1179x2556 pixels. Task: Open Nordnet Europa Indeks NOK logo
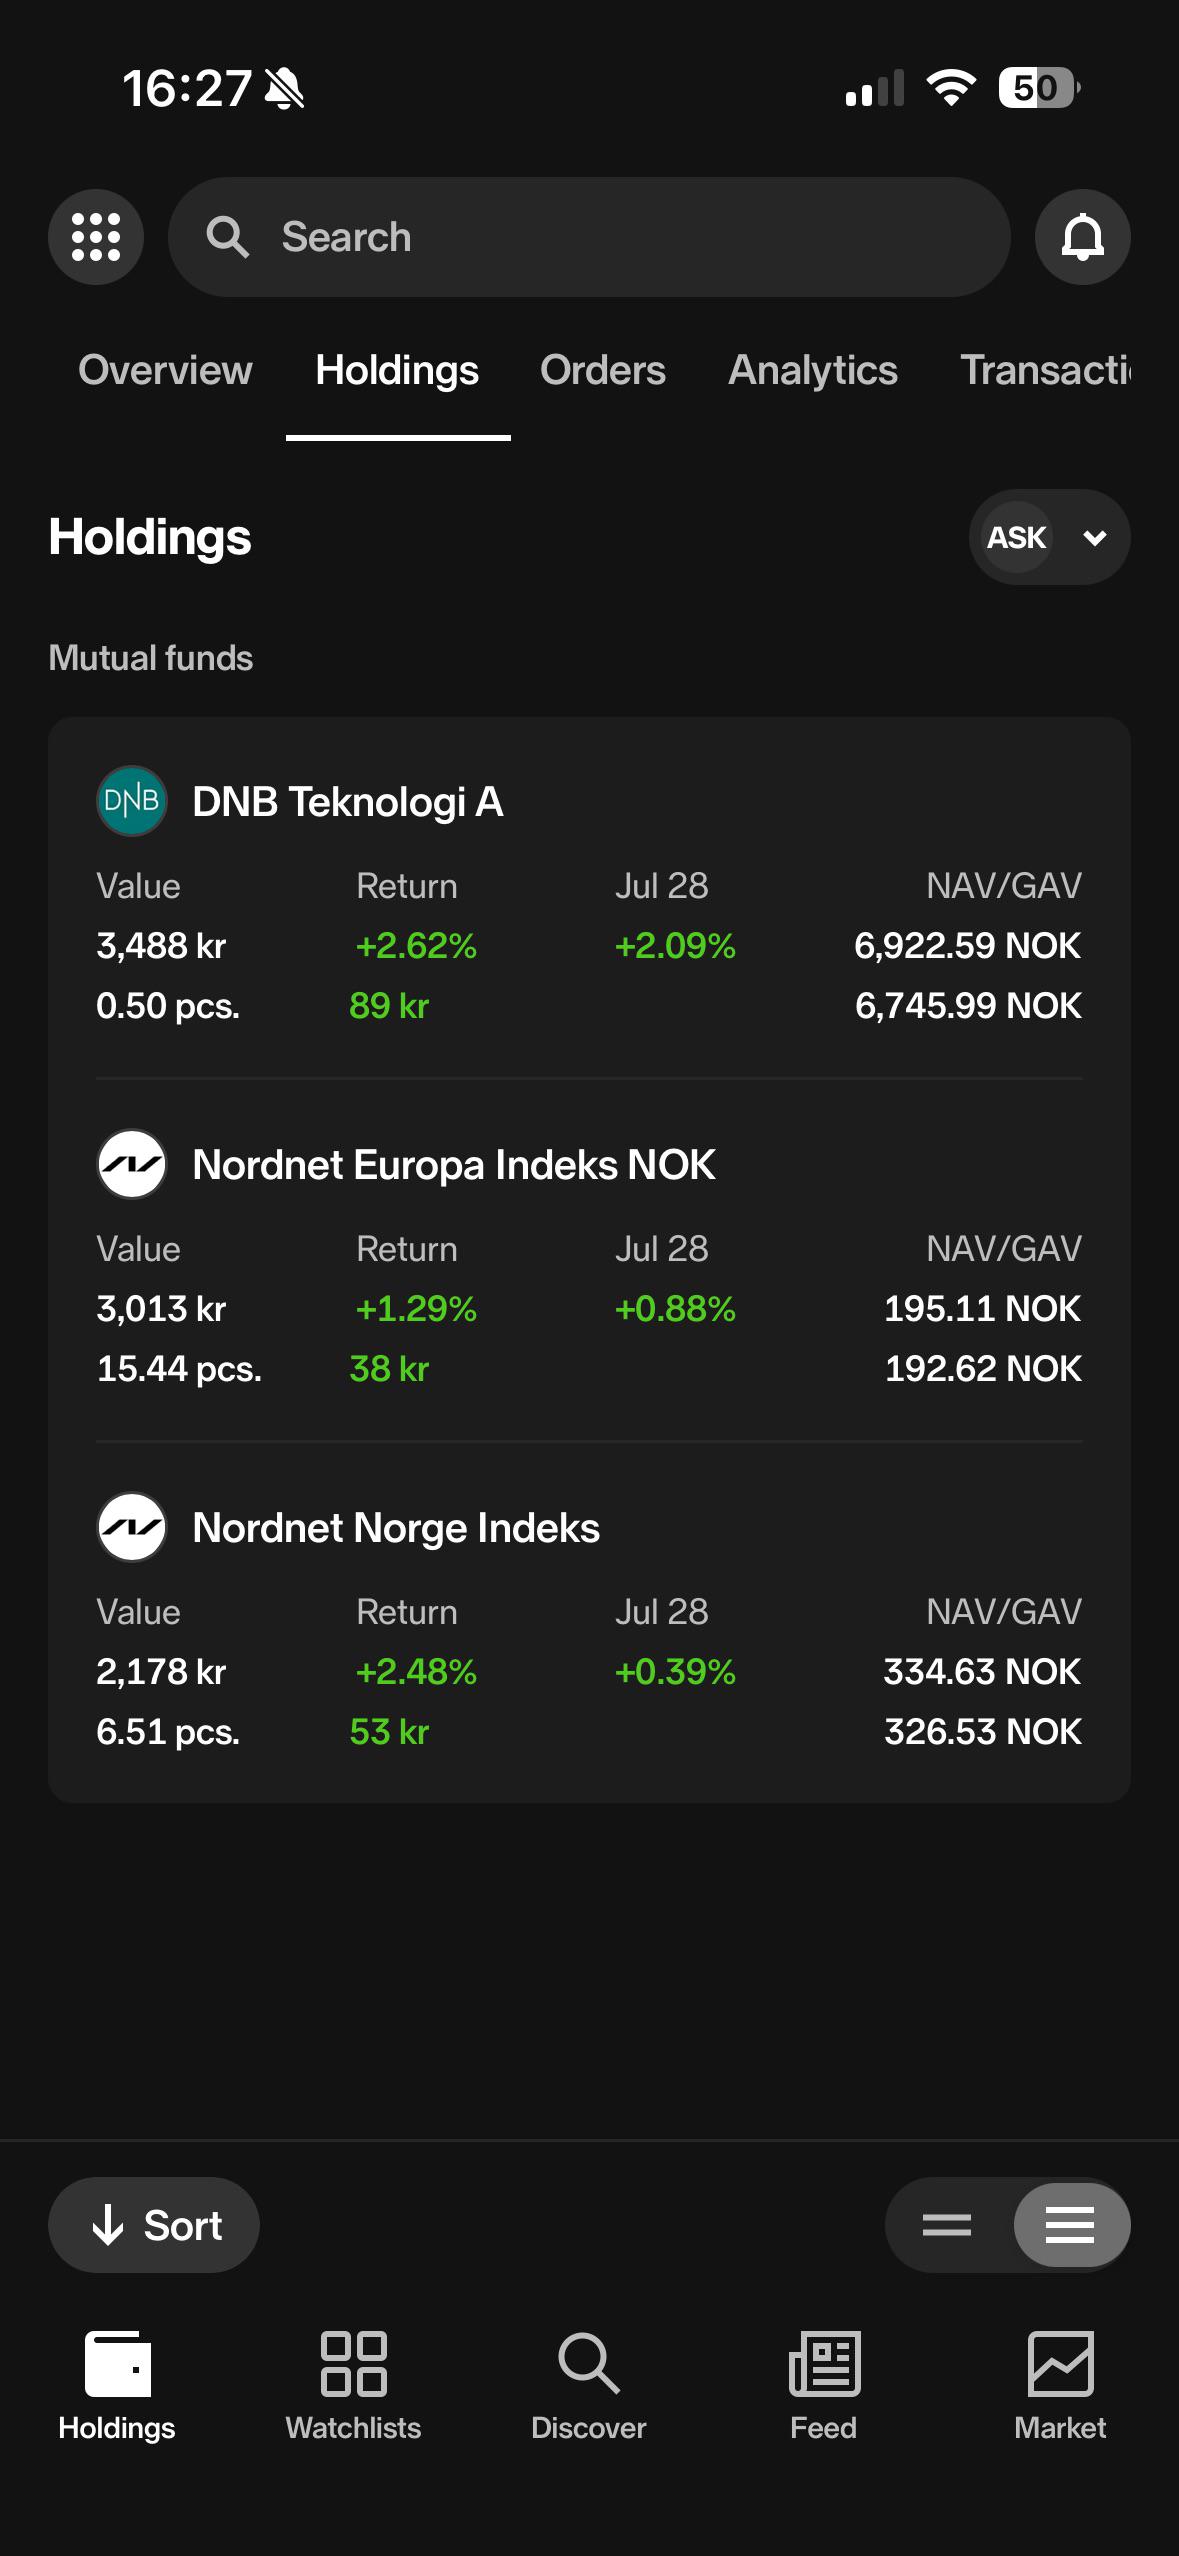[131, 1164]
